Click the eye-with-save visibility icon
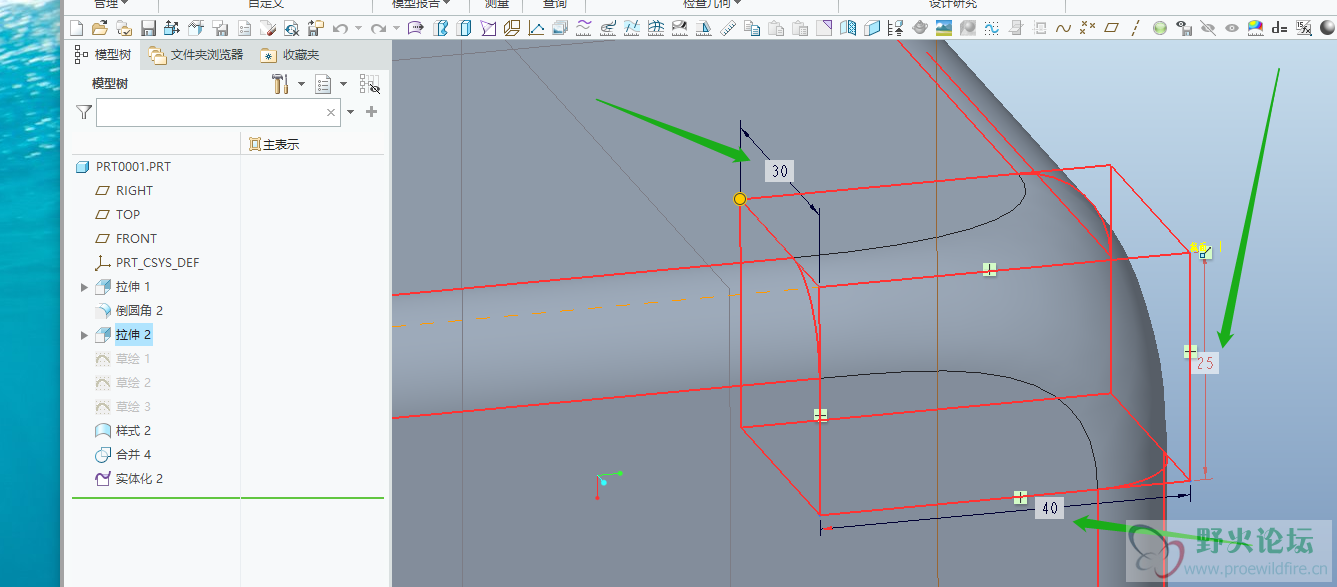Viewport: 1337px width, 587px height. point(1183,28)
